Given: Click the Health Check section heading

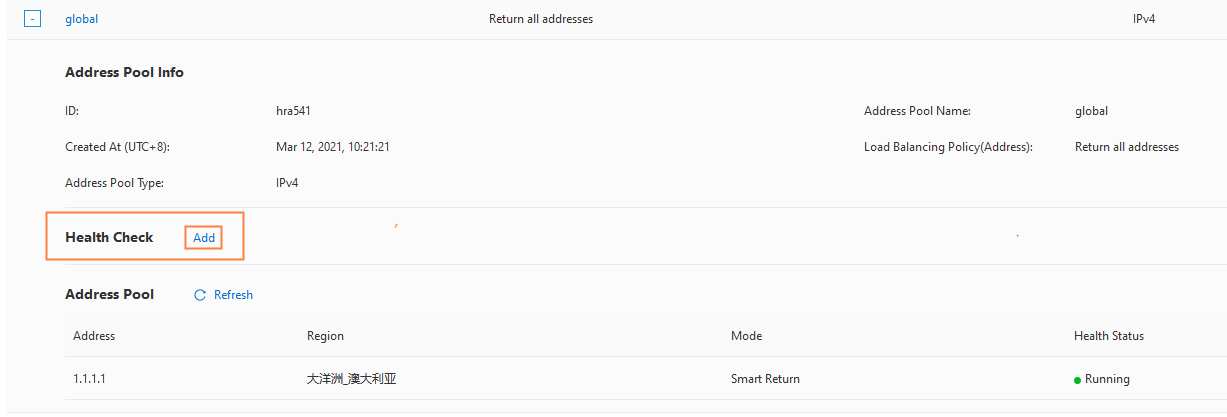Looking at the screenshot, I should click(109, 237).
